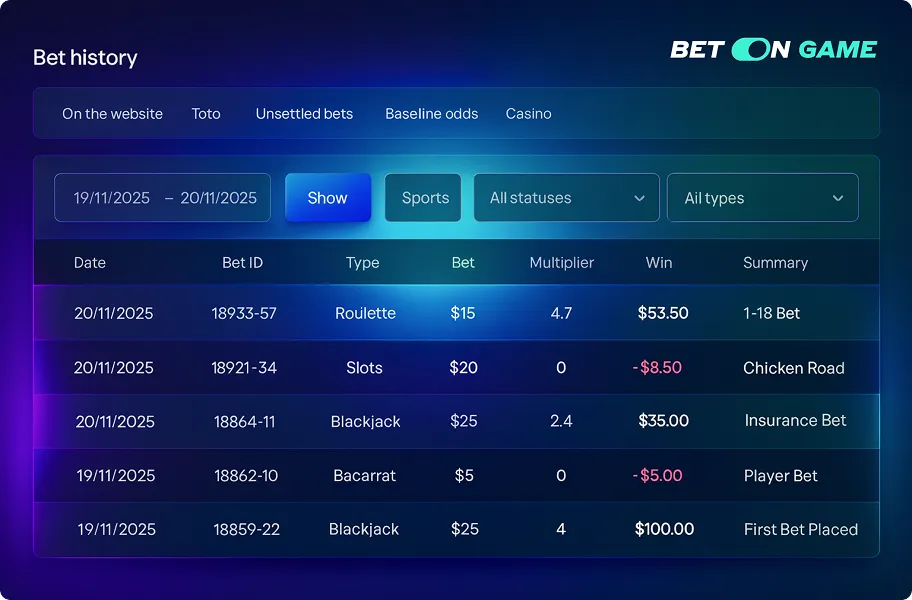912x600 pixels.
Task: Select the On the website tab
Action: (x=112, y=114)
